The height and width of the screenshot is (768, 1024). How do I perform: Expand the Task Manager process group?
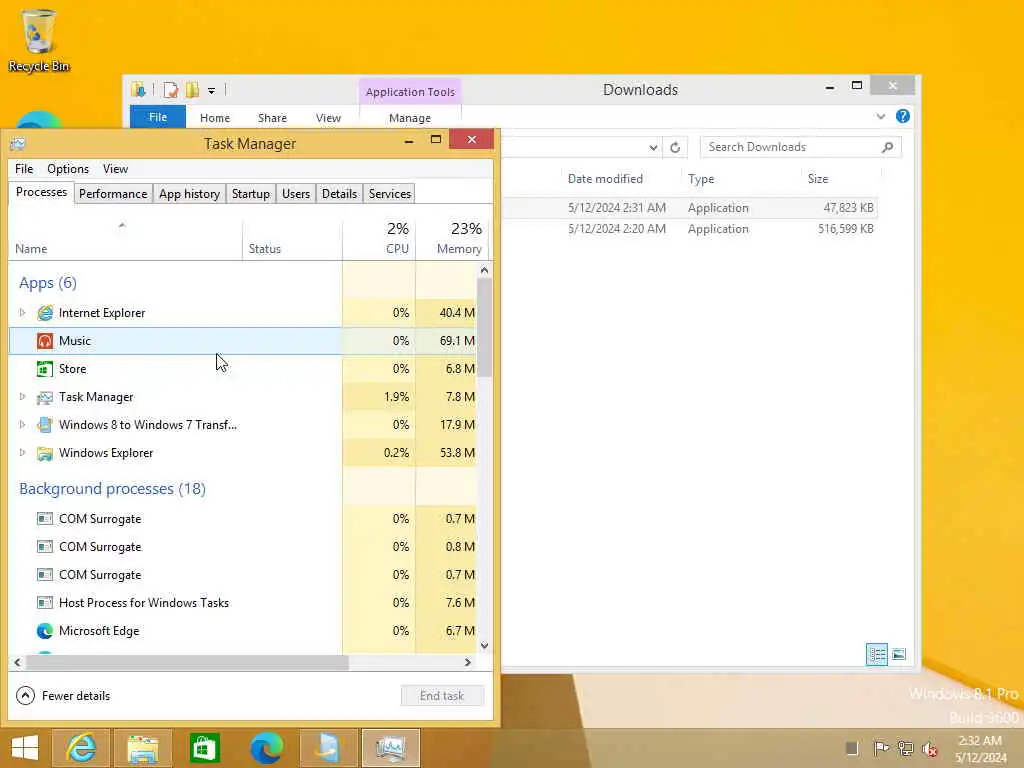[x=22, y=397]
